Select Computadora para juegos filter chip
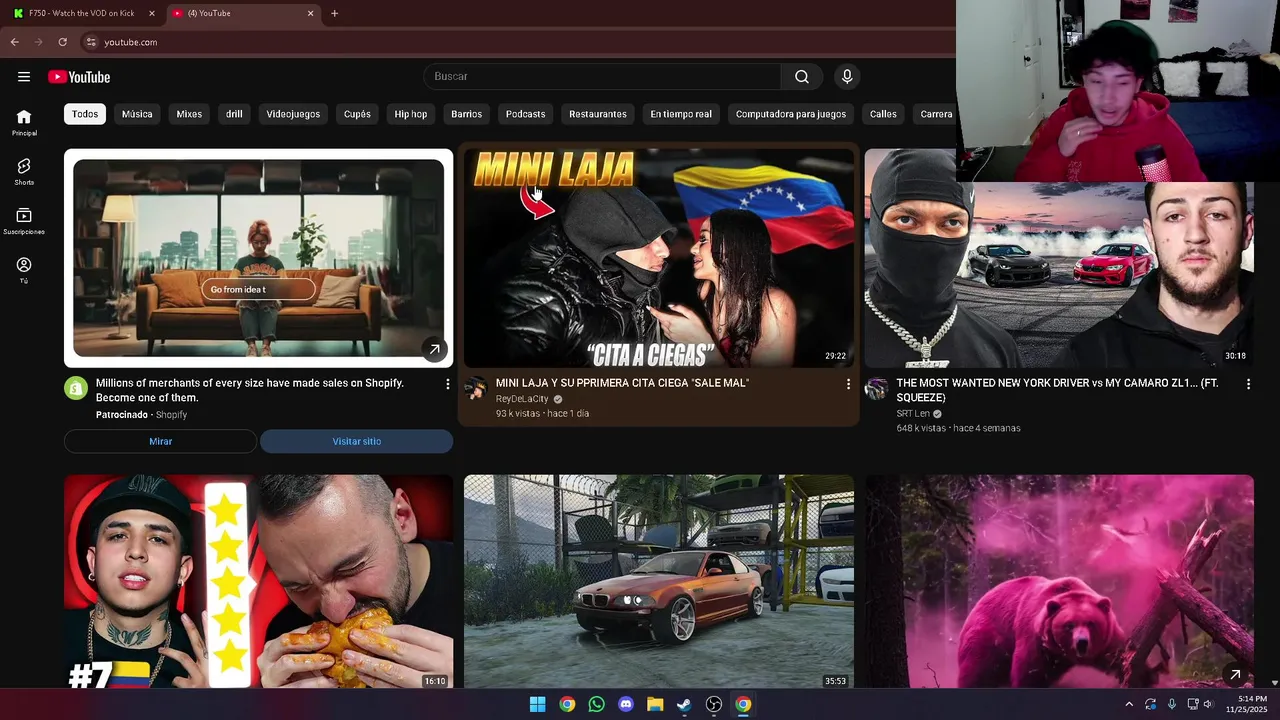1280x720 pixels. (791, 114)
